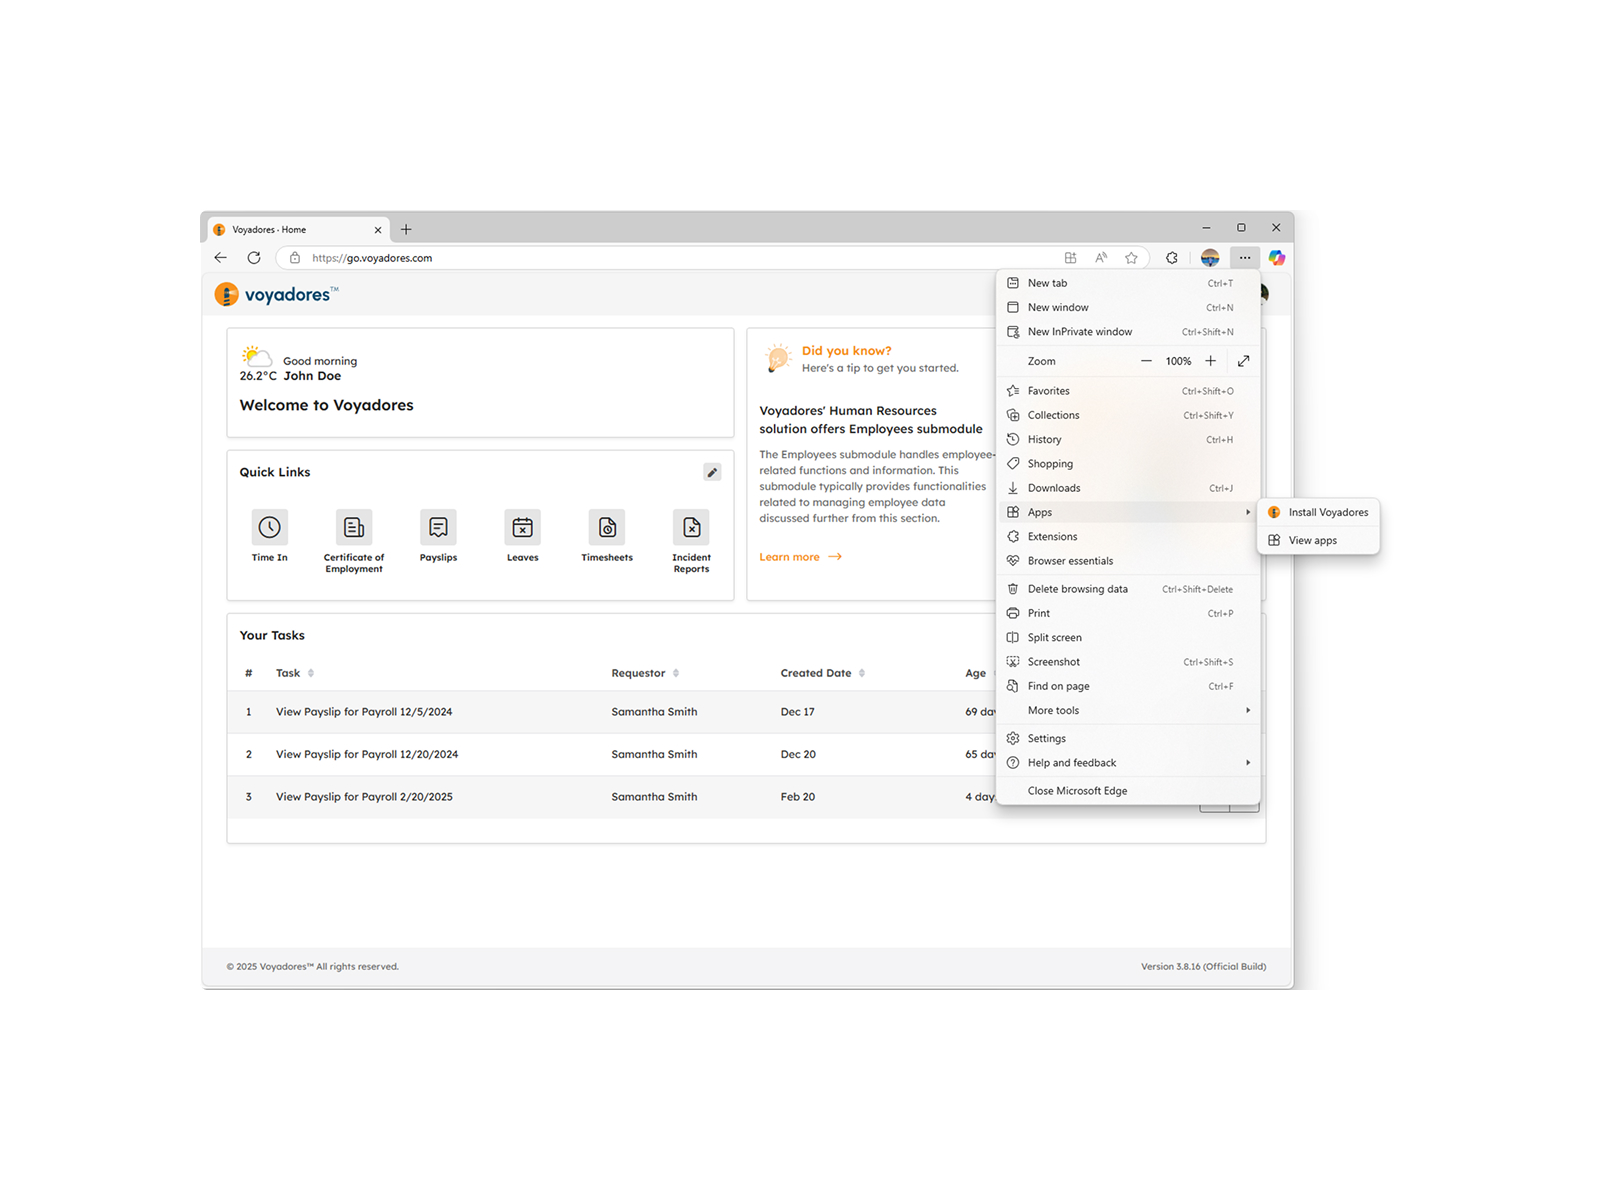Open Shopping from the menu

[x=1128, y=464]
